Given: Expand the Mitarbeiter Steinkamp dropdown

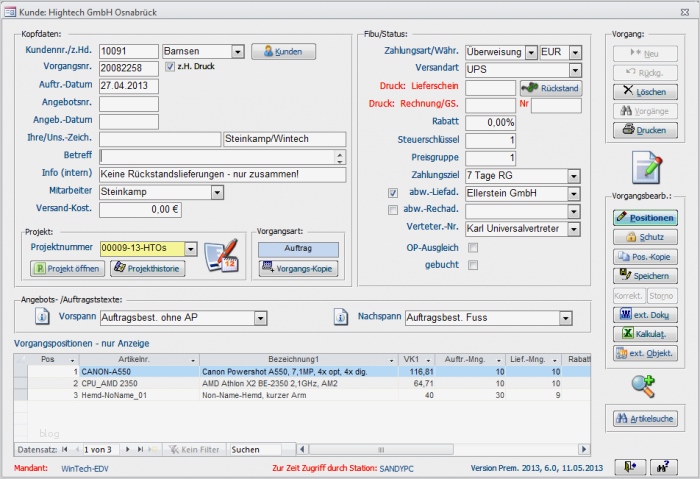Looking at the screenshot, I should pos(216,192).
